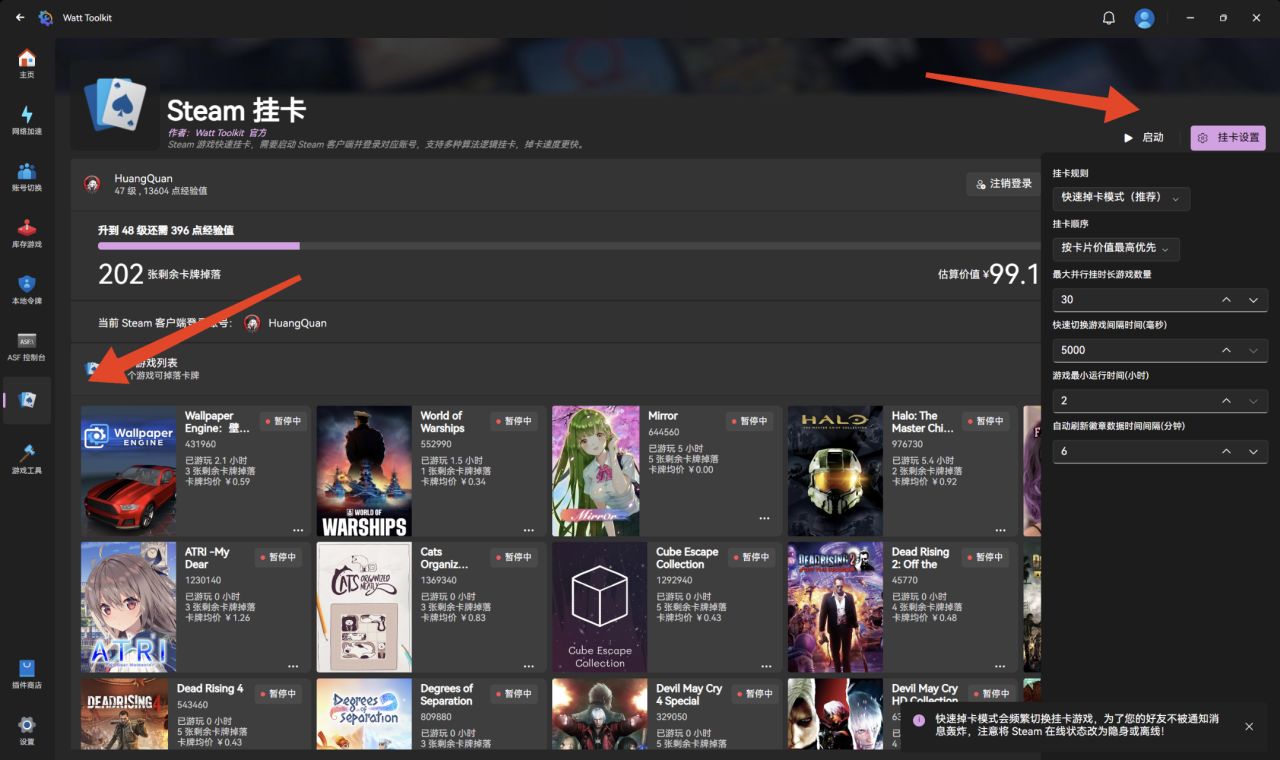Increase 最大并行挂时长游戏数量 value
Screen dimensions: 1280x760
click(1226, 300)
